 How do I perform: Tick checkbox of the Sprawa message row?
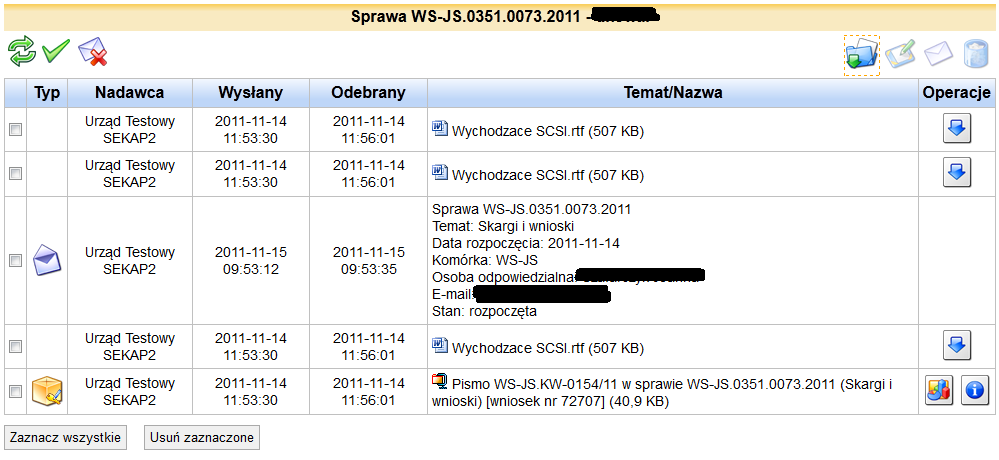(x=15, y=260)
